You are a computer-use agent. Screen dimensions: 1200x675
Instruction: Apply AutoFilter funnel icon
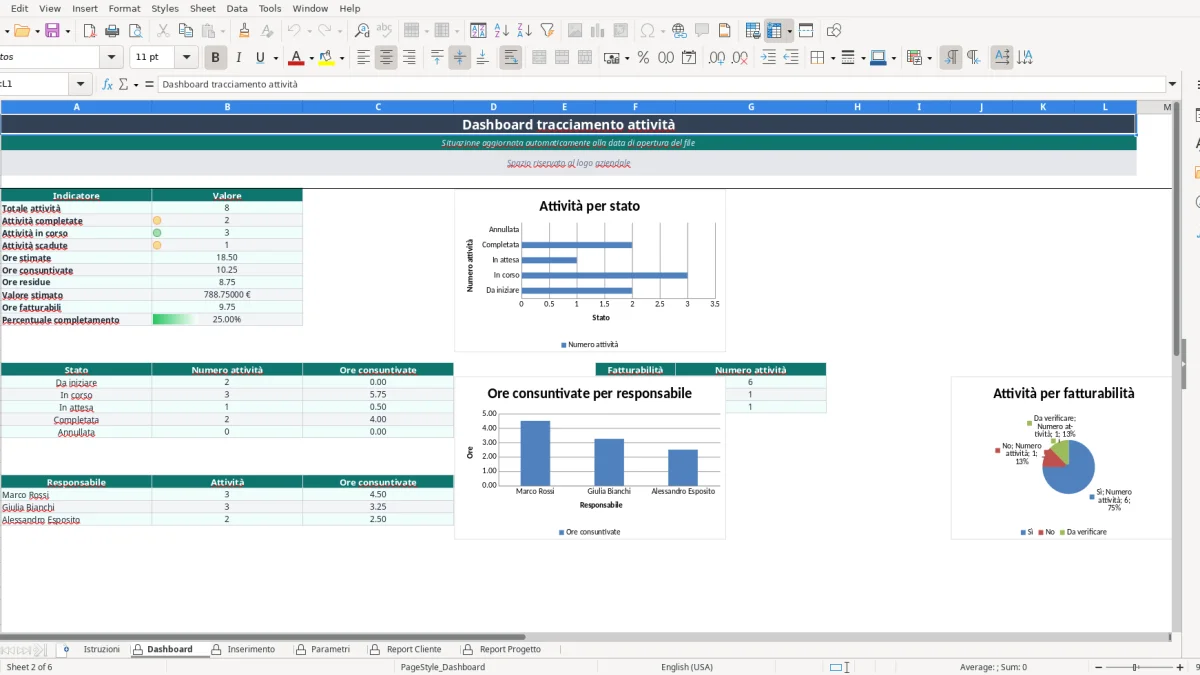pos(548,31)
